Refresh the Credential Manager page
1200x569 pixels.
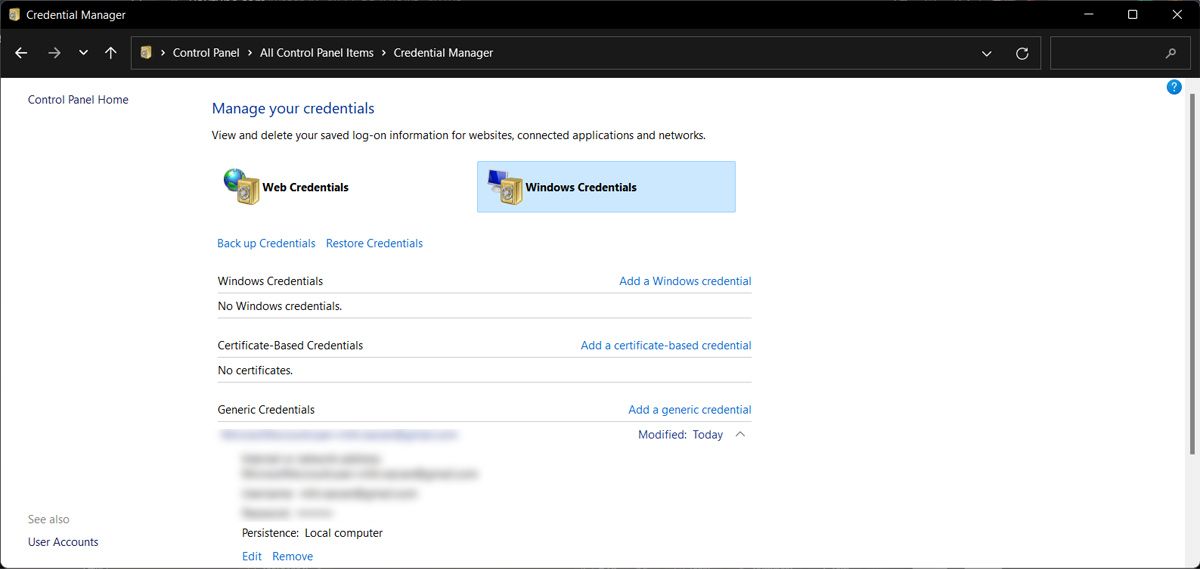[x=1022, y=53]
